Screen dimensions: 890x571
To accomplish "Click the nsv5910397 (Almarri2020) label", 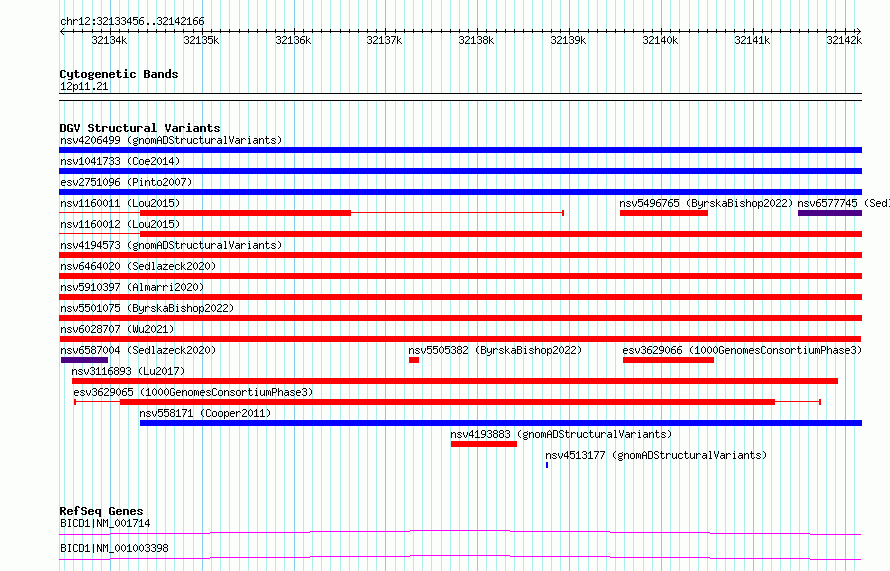I will pyautogui.click(x=132, y=287).
